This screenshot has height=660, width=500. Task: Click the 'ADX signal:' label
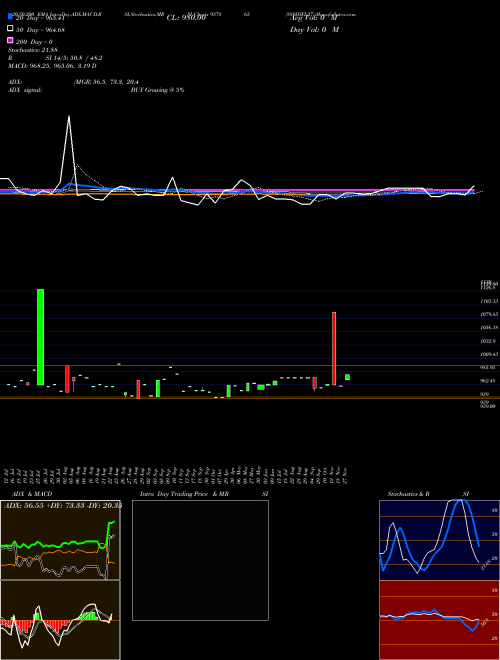(25, 90)
